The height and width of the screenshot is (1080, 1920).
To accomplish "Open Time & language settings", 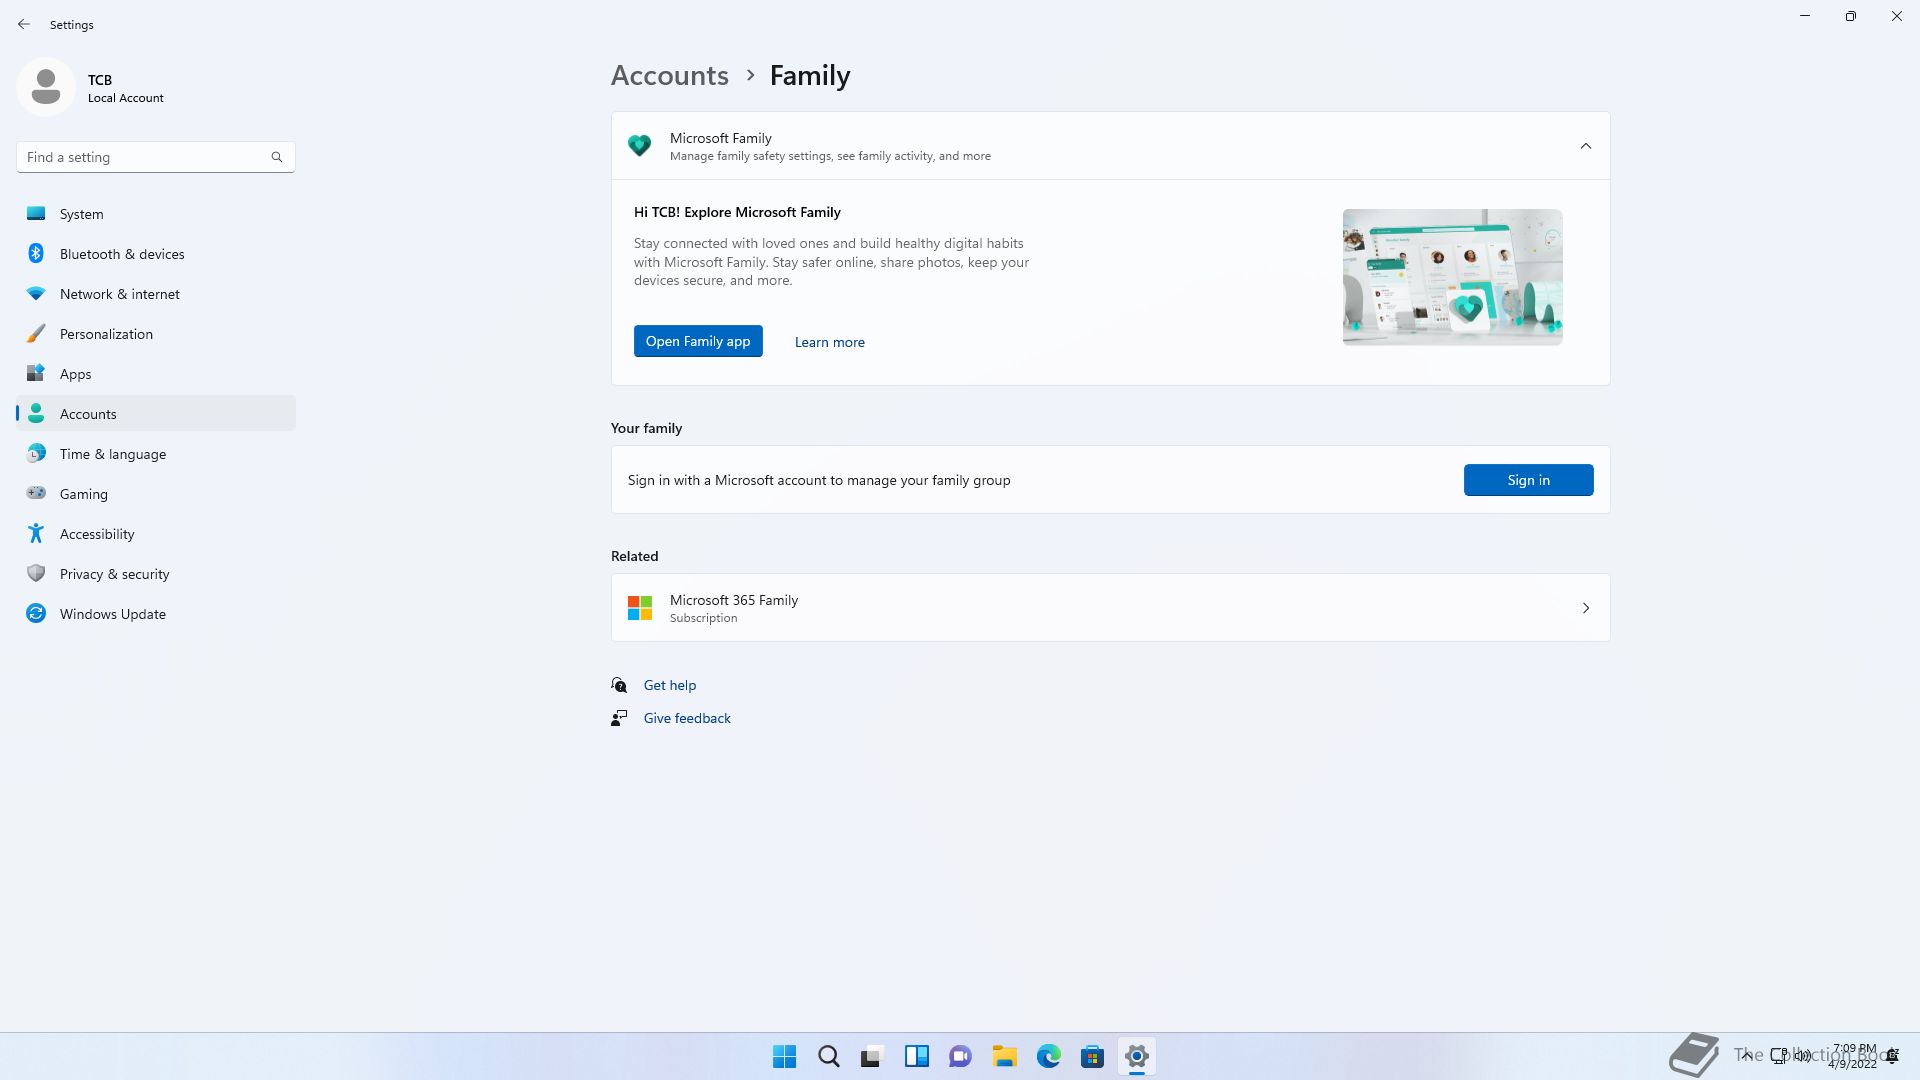I will pos(156,454).
